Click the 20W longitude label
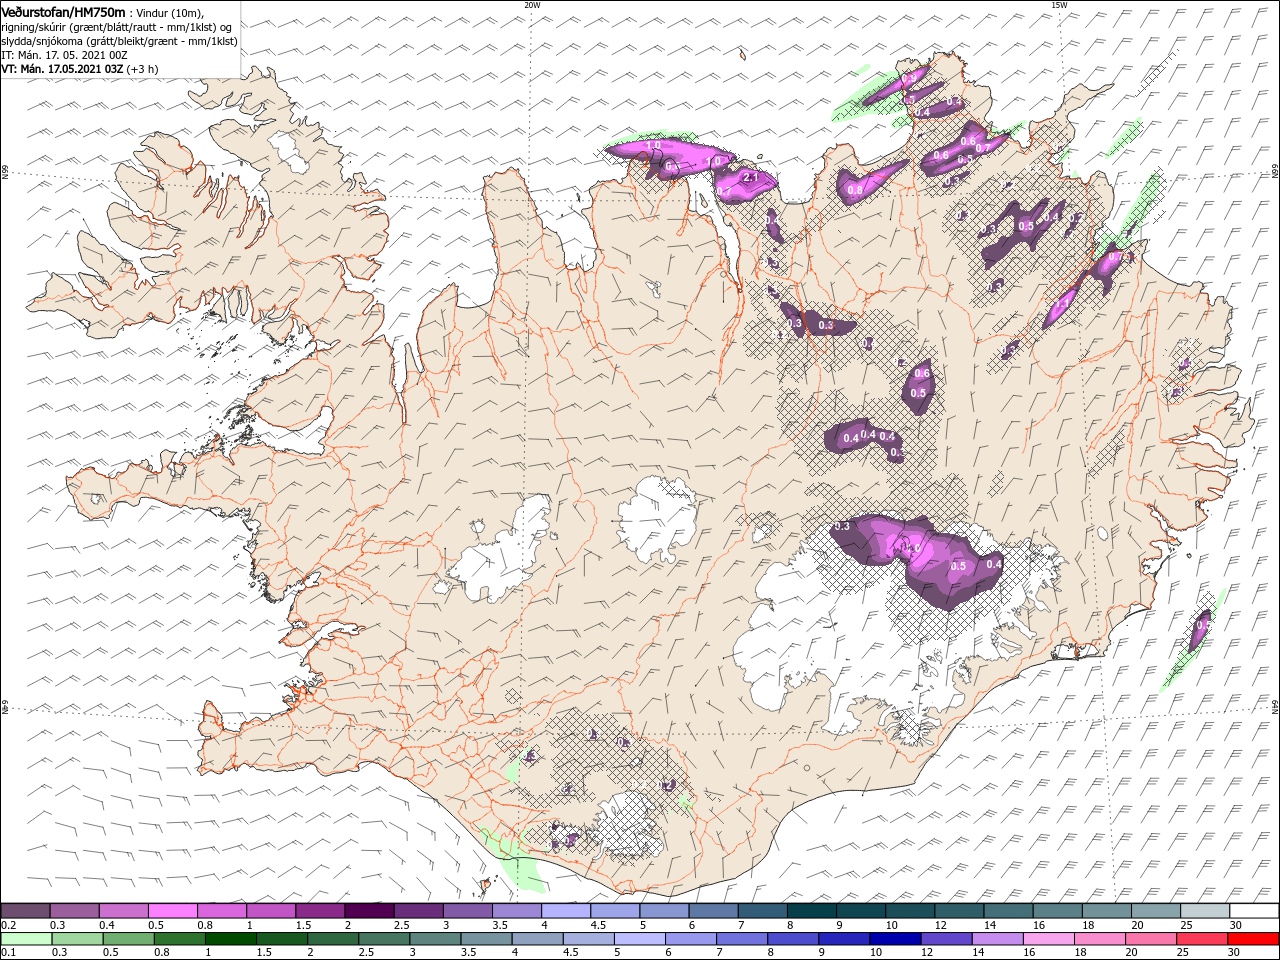 point(532,5)
